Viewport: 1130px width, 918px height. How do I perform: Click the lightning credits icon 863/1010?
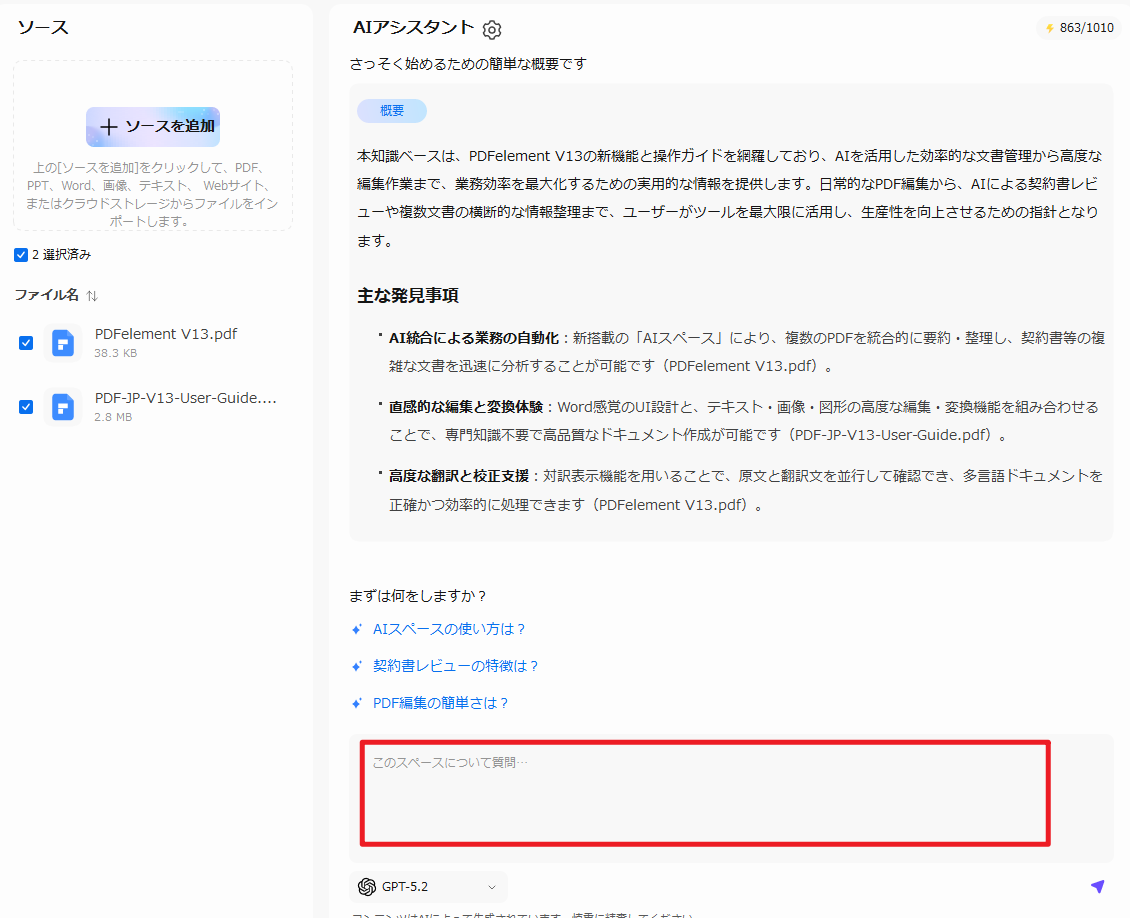click(x=1050, y=28)
